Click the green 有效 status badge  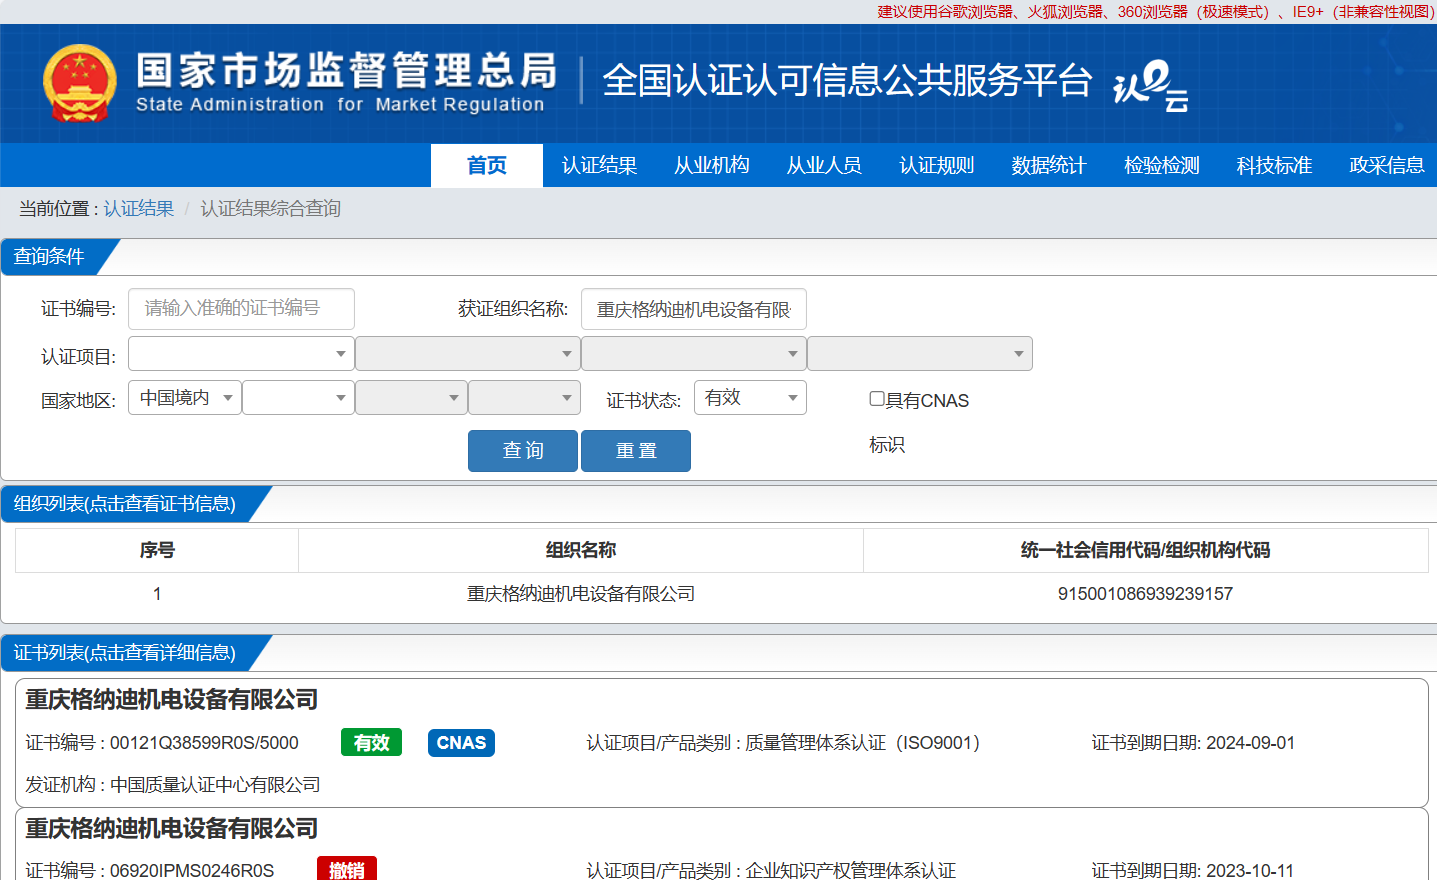[371, 743]
